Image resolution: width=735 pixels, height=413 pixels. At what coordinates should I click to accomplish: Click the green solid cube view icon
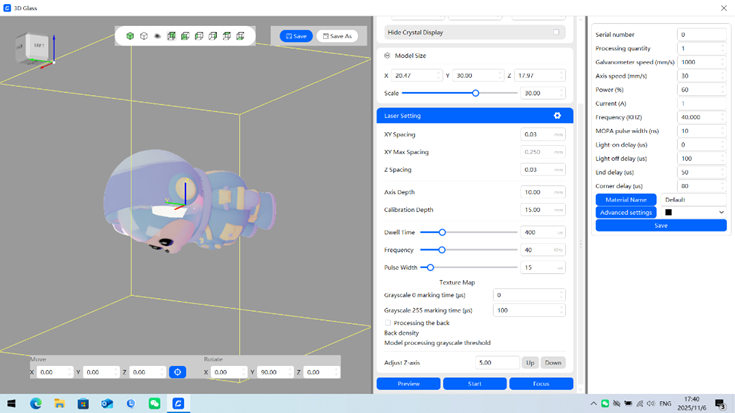(x=130, y=36)
